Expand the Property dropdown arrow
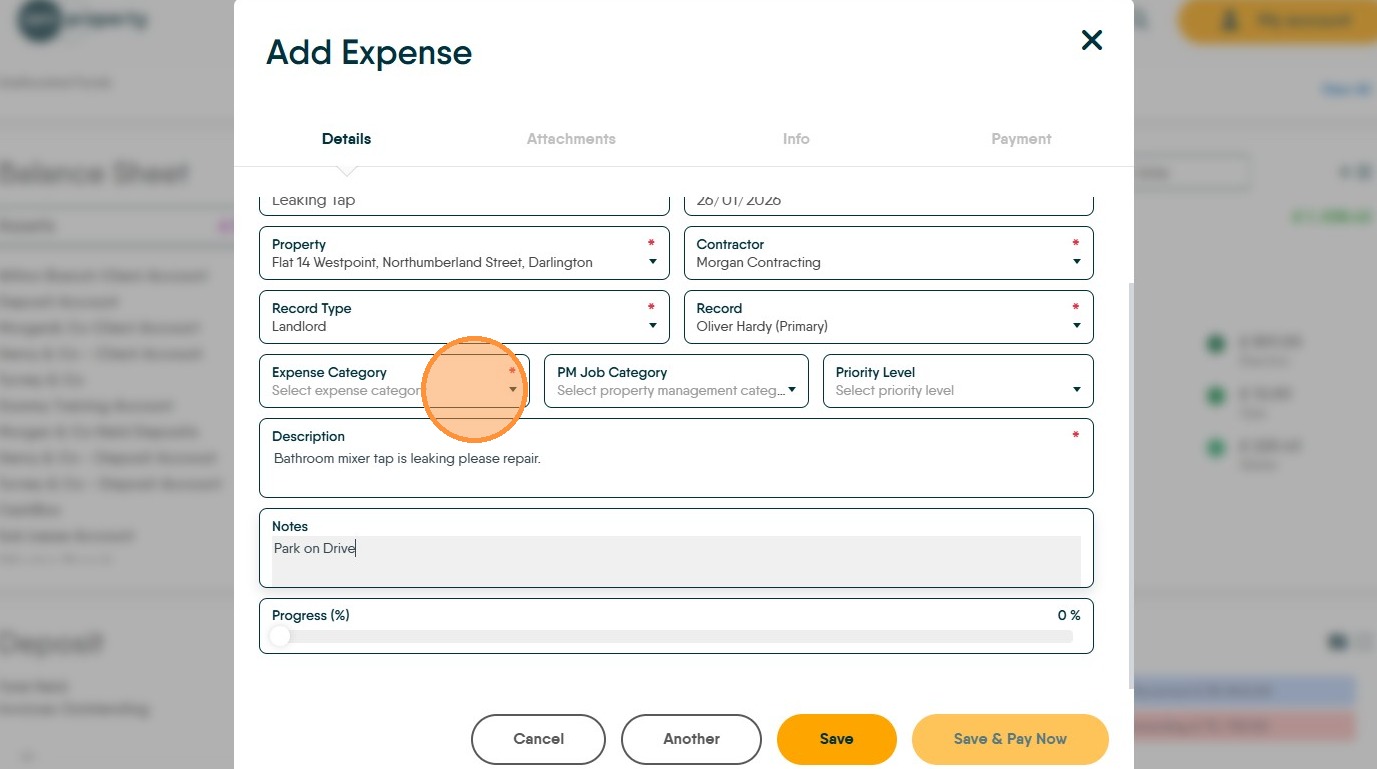Viewport: 1377px width, 769px height. click(x=652, y=262)
